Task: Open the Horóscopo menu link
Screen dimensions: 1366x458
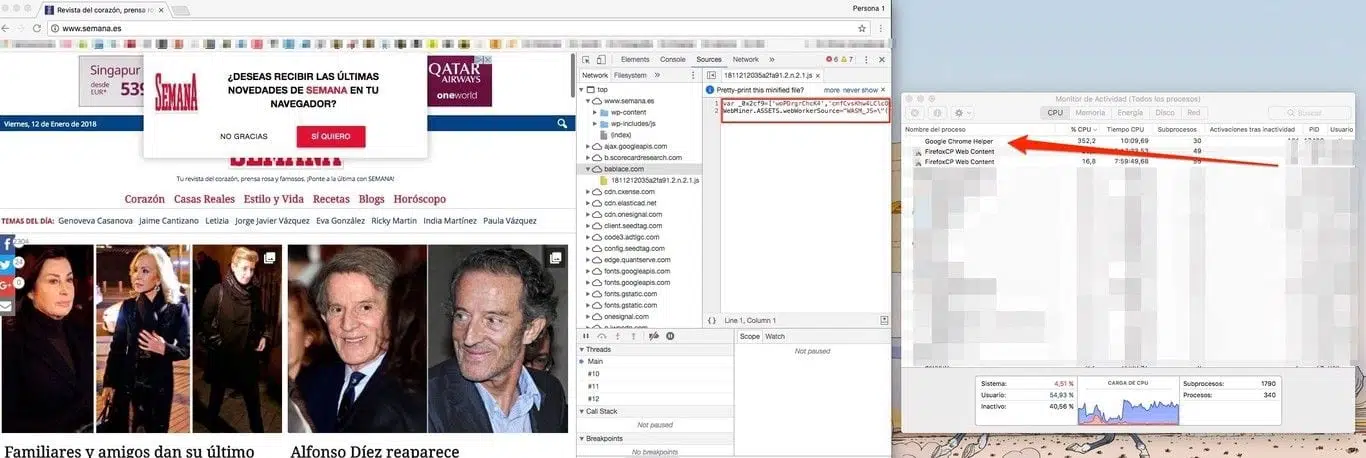Action: click(x=420, y=199)
